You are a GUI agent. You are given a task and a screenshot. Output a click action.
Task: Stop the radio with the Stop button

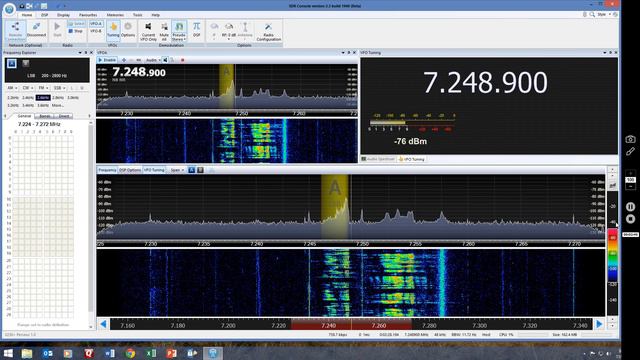[x=76, y=31]
